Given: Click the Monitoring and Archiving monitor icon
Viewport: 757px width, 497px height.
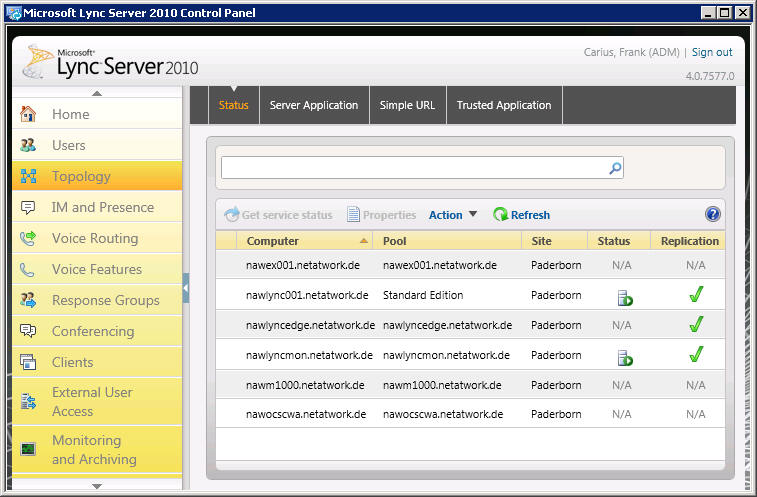Looking at the screenshot, I should (28, 449).
